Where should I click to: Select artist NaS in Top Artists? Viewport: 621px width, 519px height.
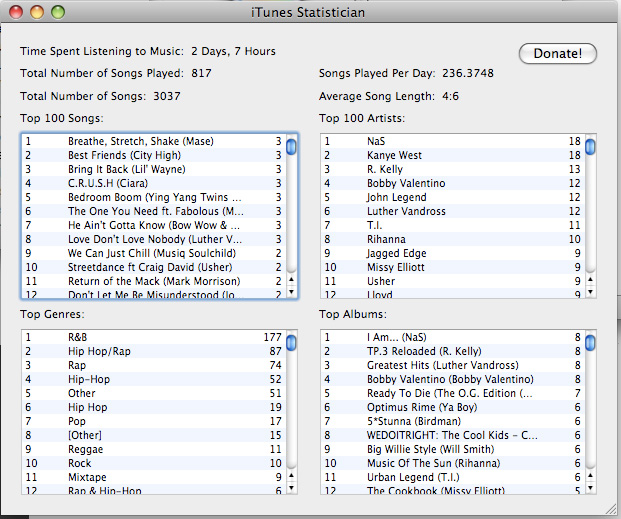(453, 141)
